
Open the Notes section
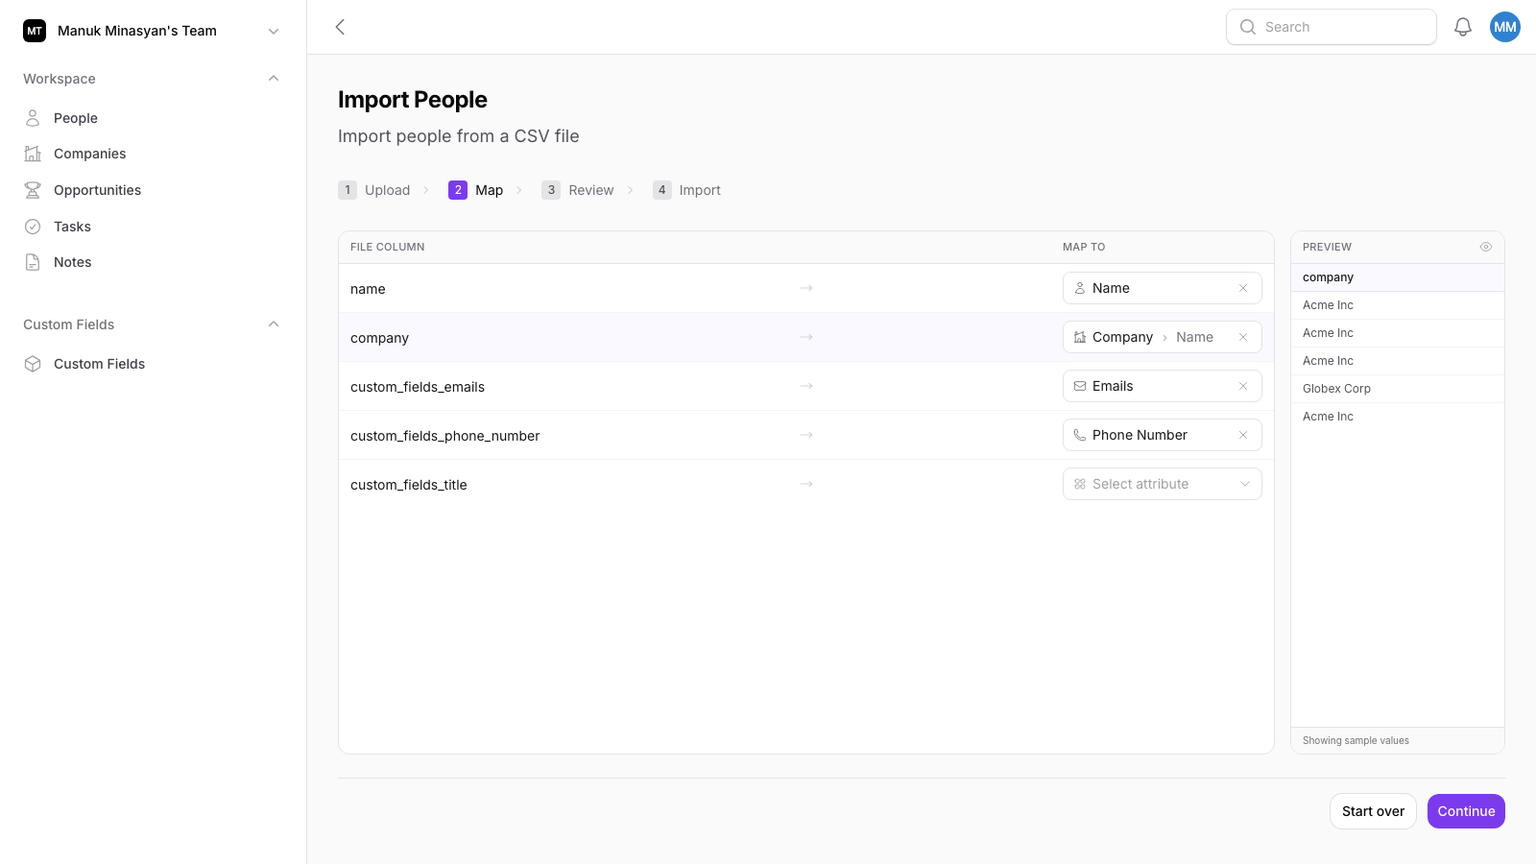pyautogui.click(x=71, y=261)
